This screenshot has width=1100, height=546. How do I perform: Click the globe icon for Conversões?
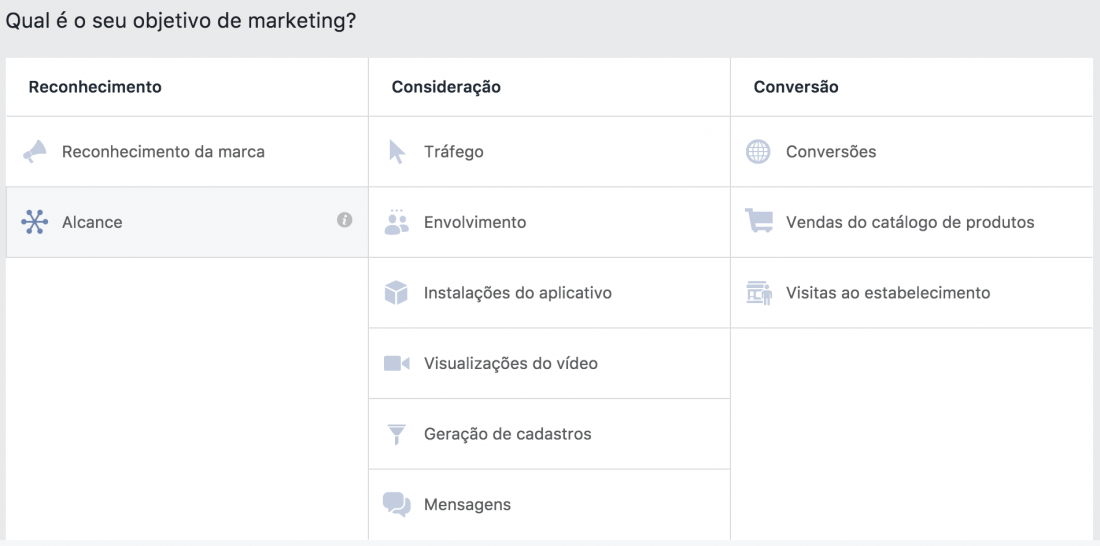pyautogui.click(x=758, y=152)
